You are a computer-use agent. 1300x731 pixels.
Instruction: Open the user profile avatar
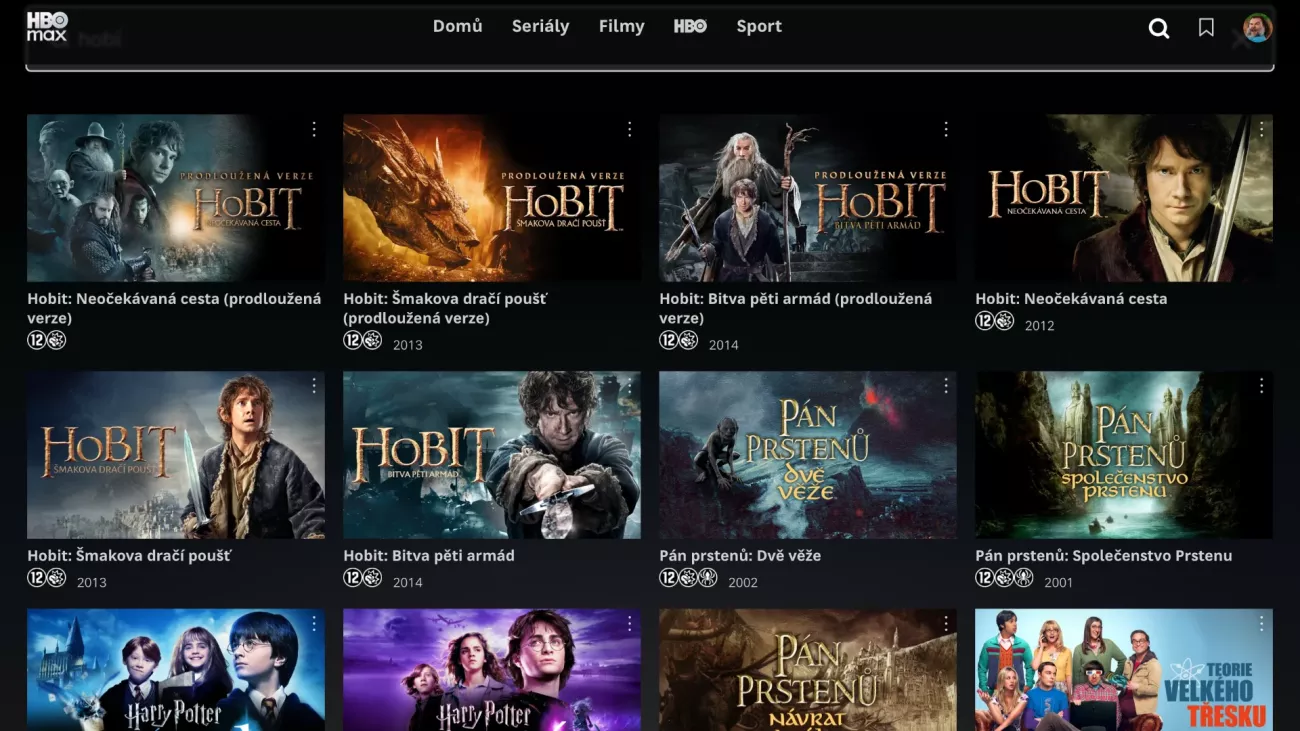tap(1256, 28)
